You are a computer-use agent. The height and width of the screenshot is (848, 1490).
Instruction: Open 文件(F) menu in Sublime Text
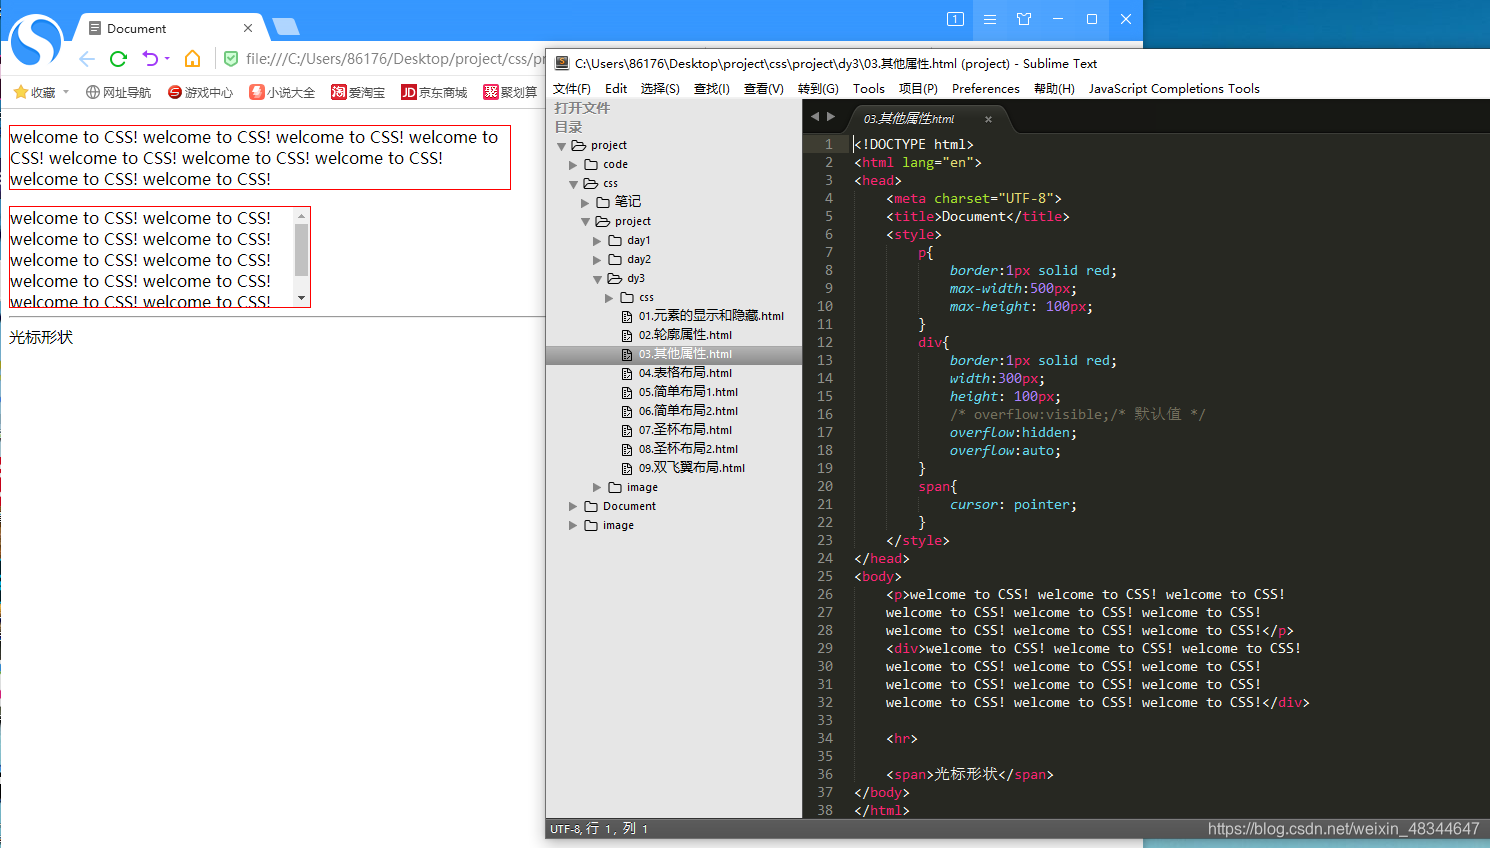[x=572, y=88]
